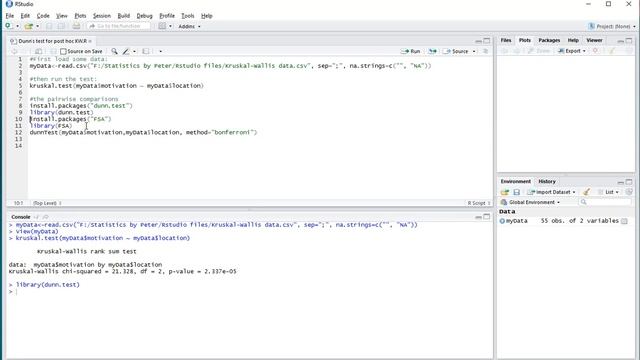Select the Environment tab
Viewport: 640px width, 360px height.
[x=516, y=181]
